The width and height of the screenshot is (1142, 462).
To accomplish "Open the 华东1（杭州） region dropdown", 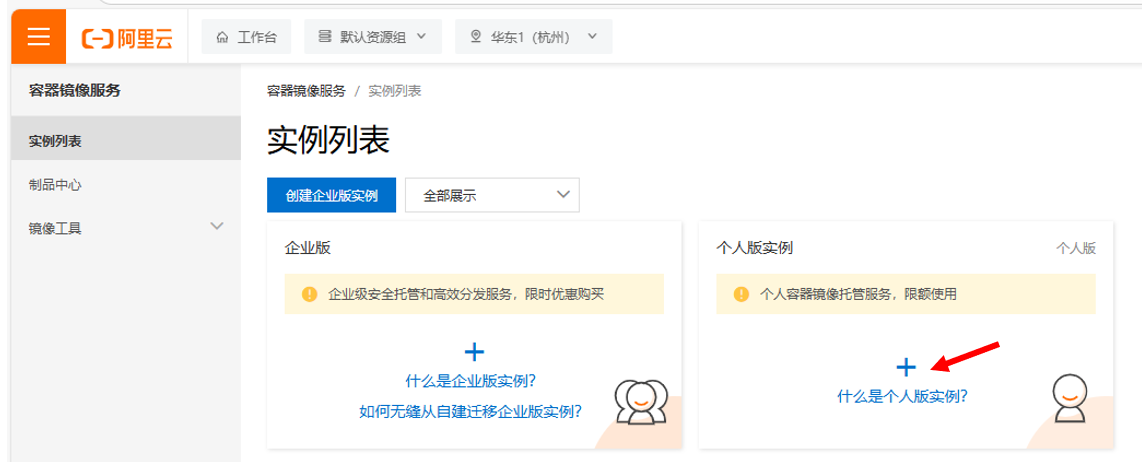I will (534, 37).
